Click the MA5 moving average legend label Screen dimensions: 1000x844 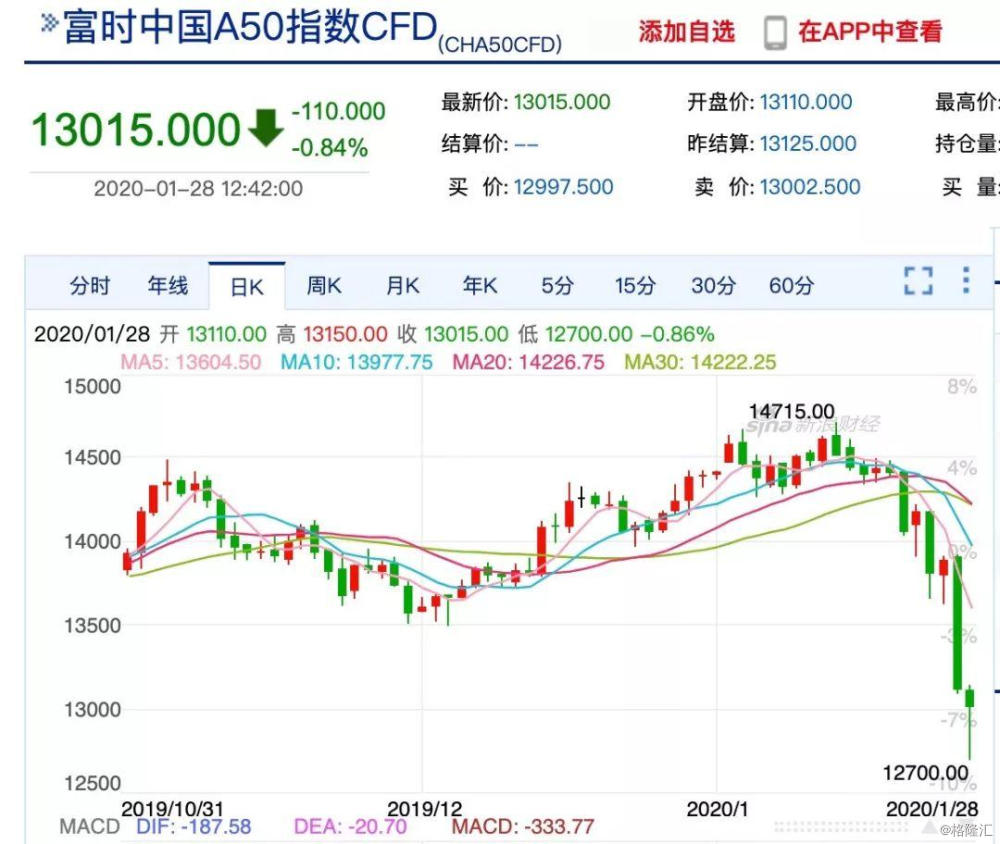pyautogui.click(x=191, y=362)
